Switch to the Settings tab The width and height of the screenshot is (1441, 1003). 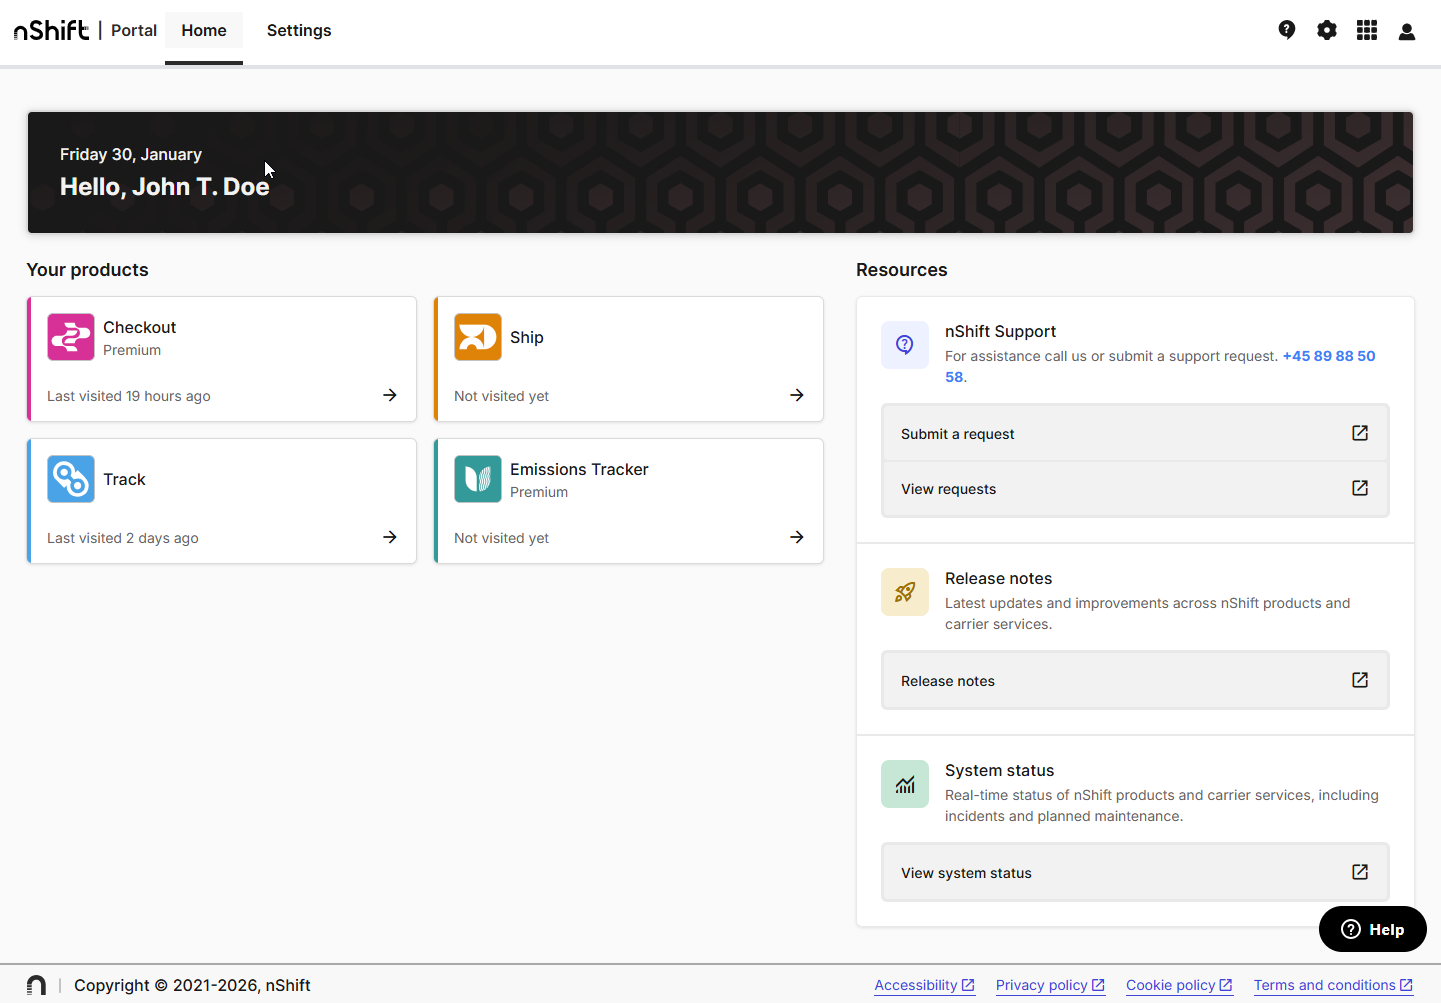pyautogui.click(x=299, y=31)
